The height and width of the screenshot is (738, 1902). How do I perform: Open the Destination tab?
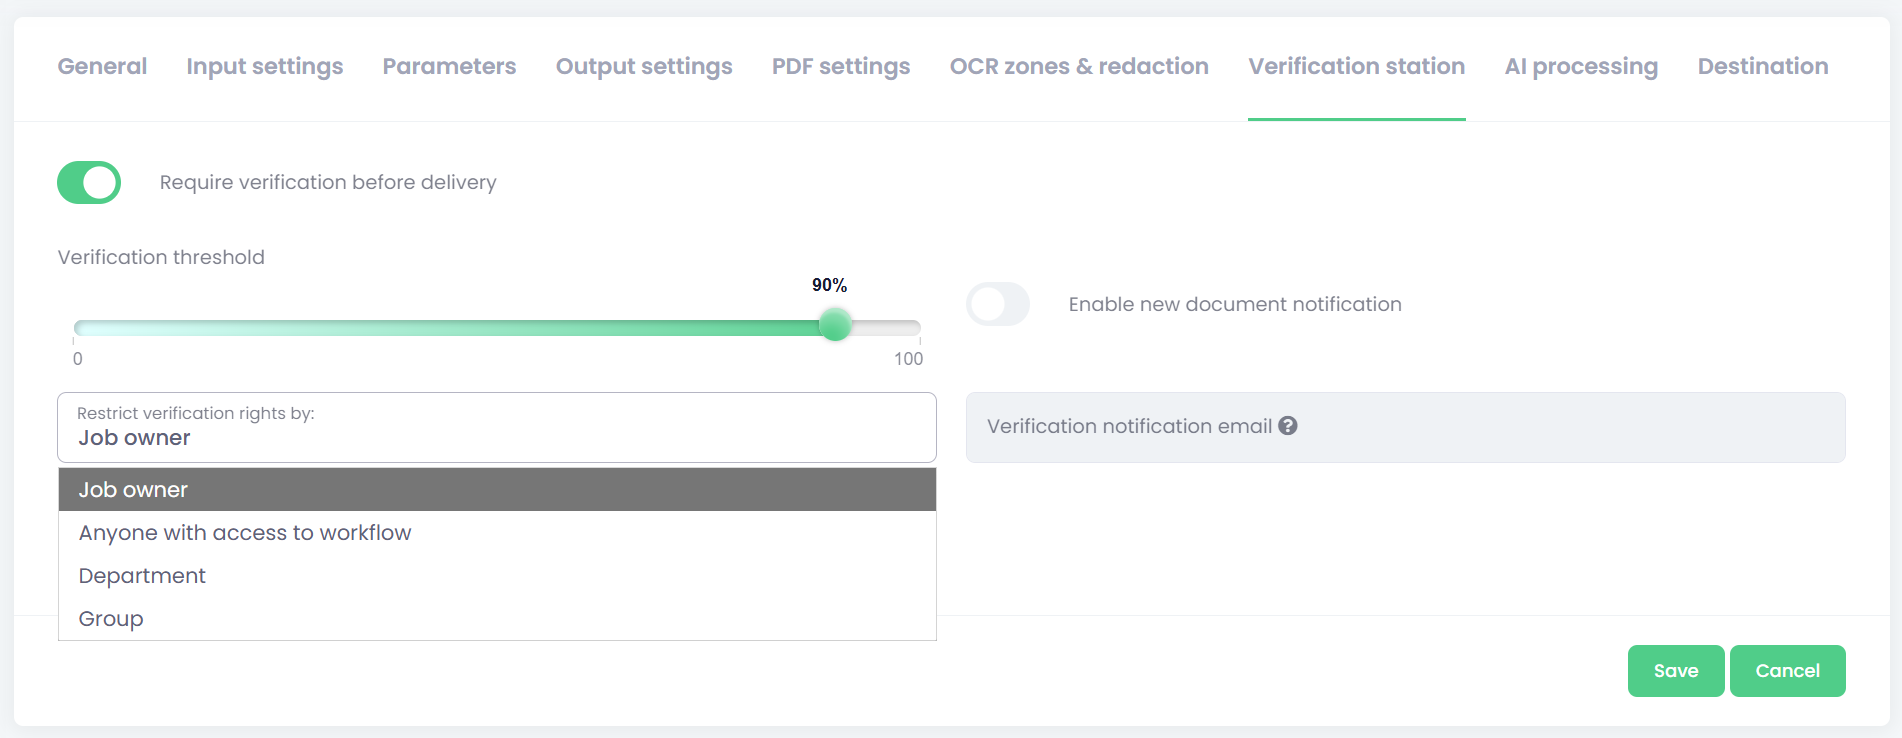tap(1762, 67)
